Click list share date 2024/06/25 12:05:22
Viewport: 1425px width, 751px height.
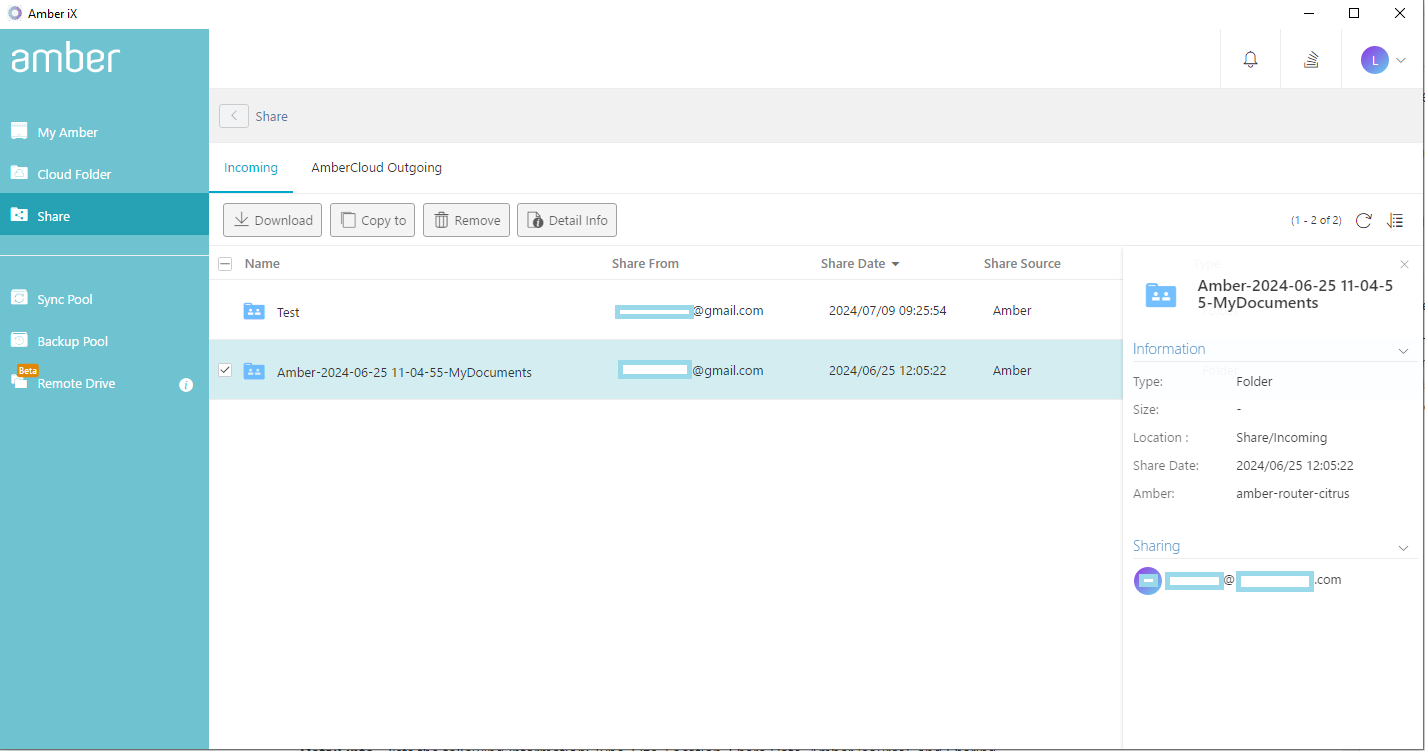[887, 371]
